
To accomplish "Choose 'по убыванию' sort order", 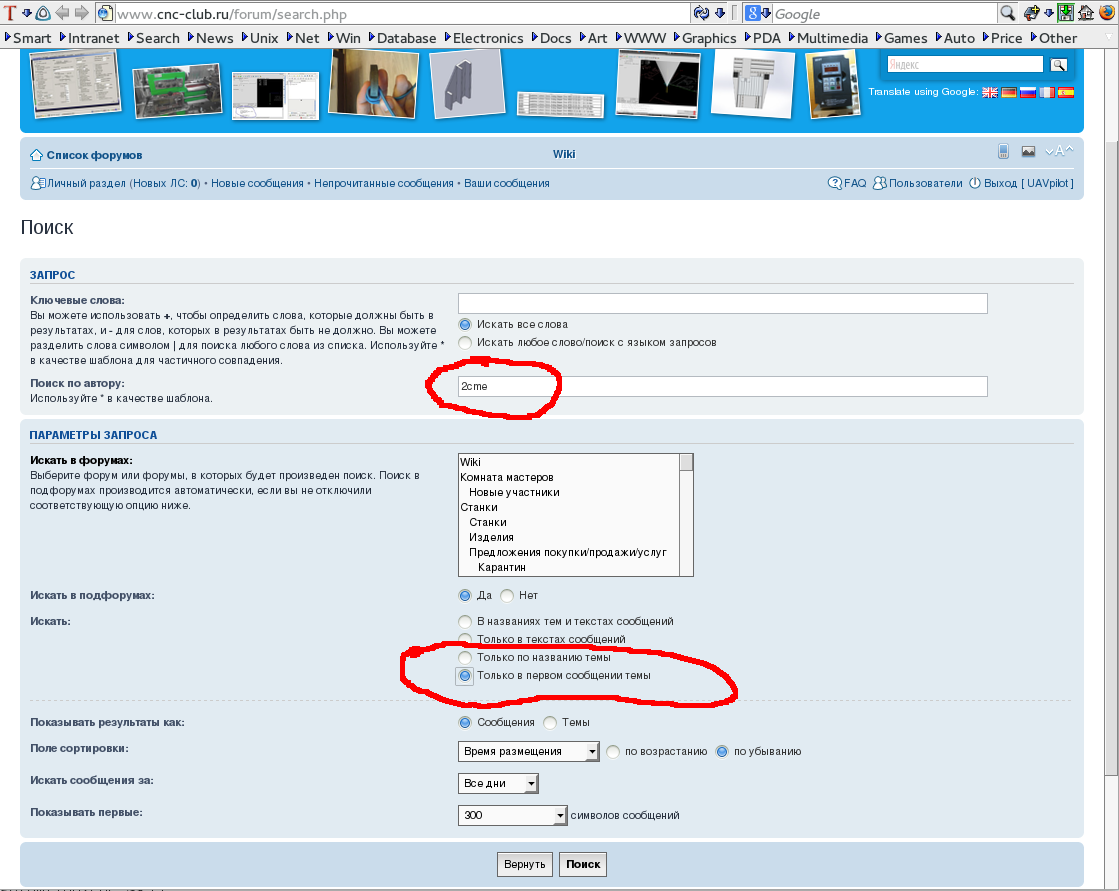I will (x=722, y=752).
